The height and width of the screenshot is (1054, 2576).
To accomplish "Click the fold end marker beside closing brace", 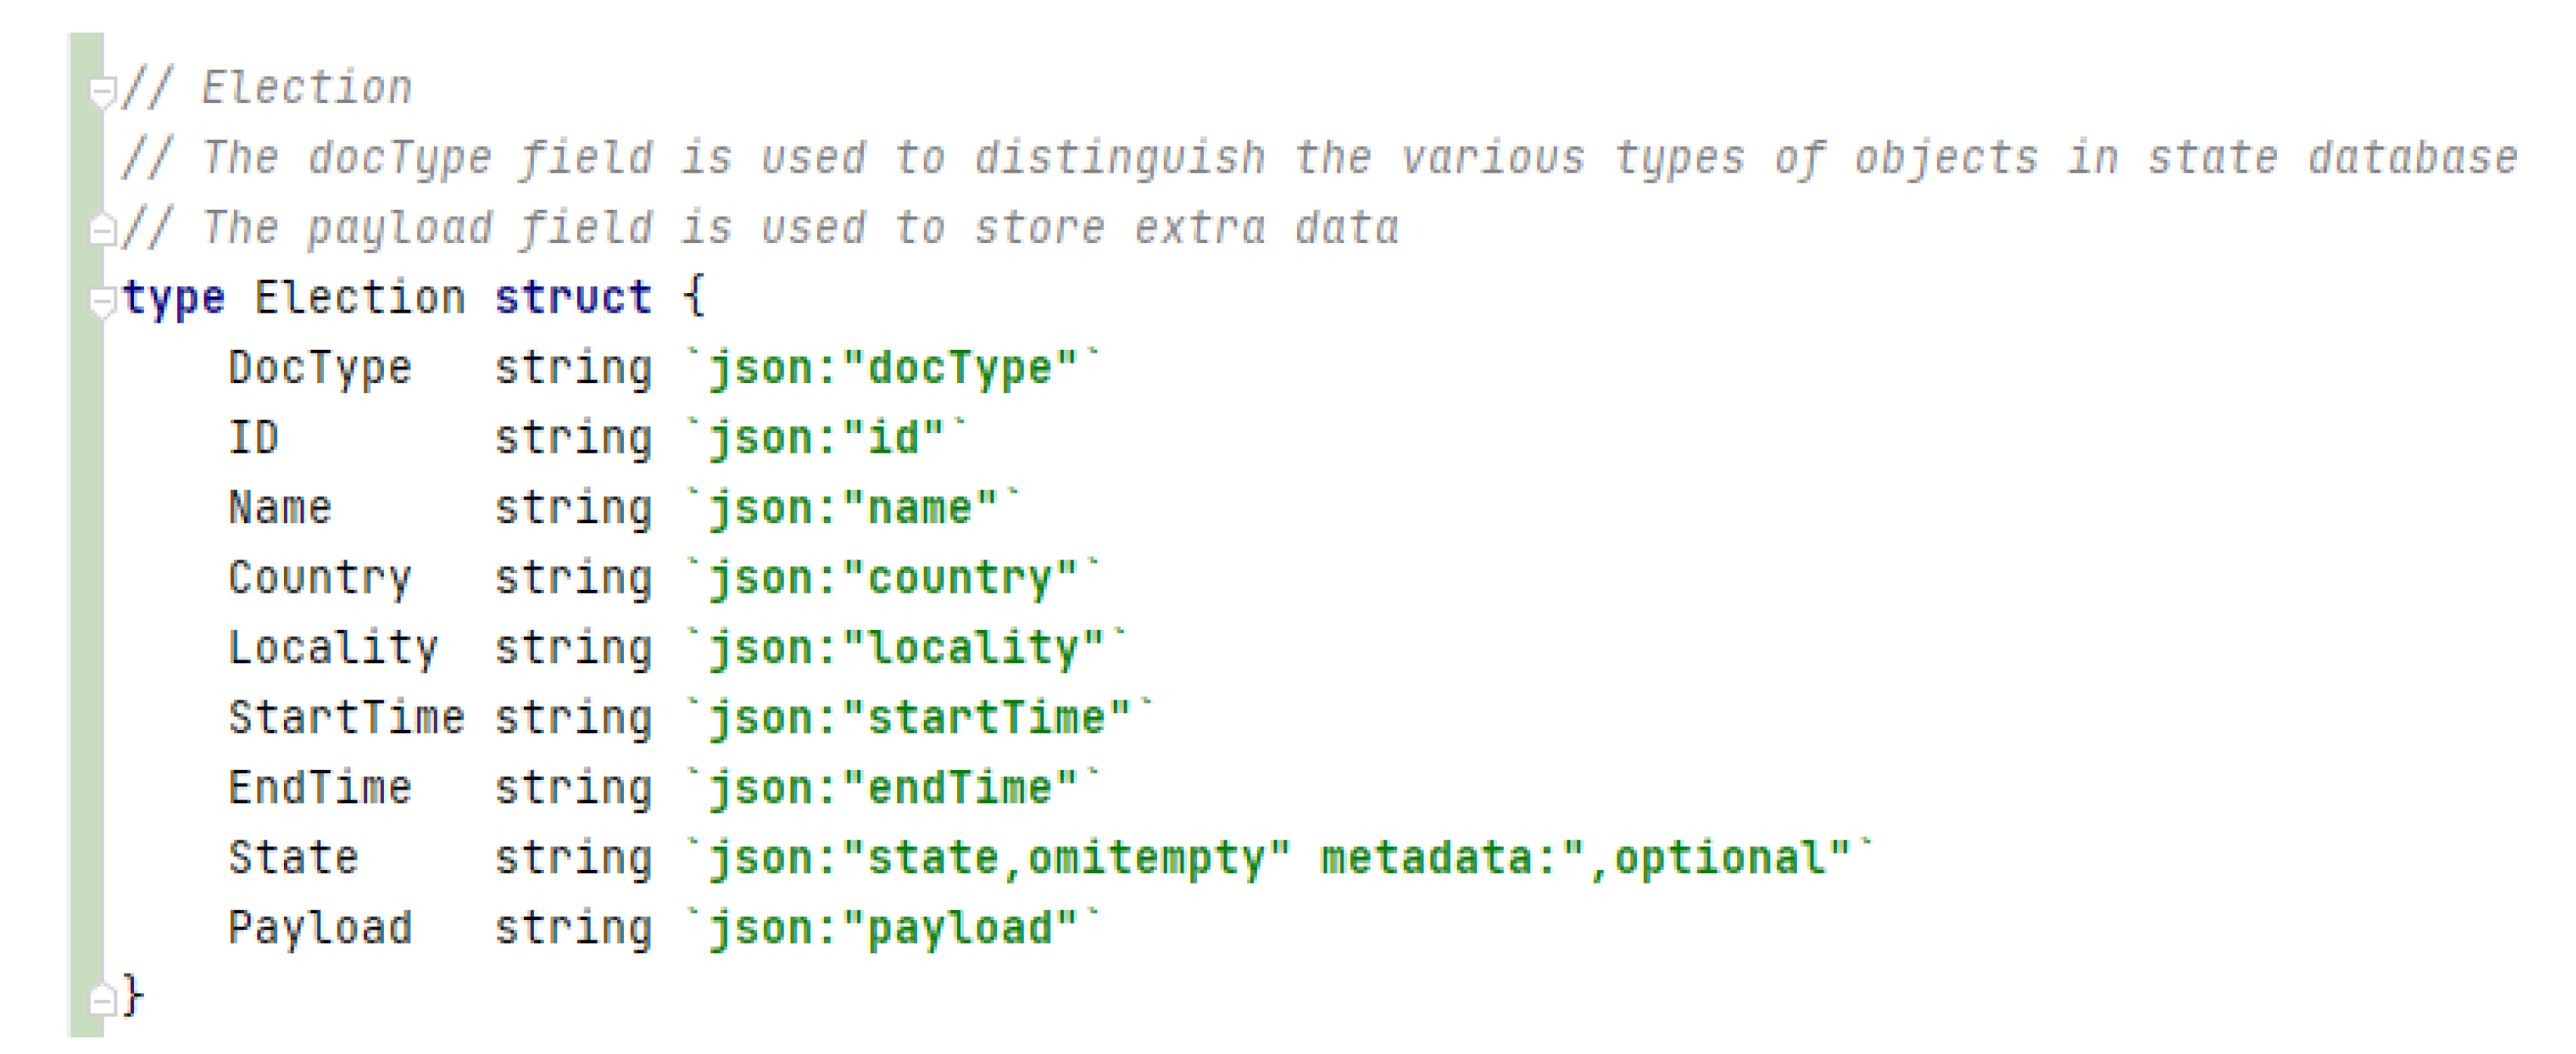I will coord(102,999).
